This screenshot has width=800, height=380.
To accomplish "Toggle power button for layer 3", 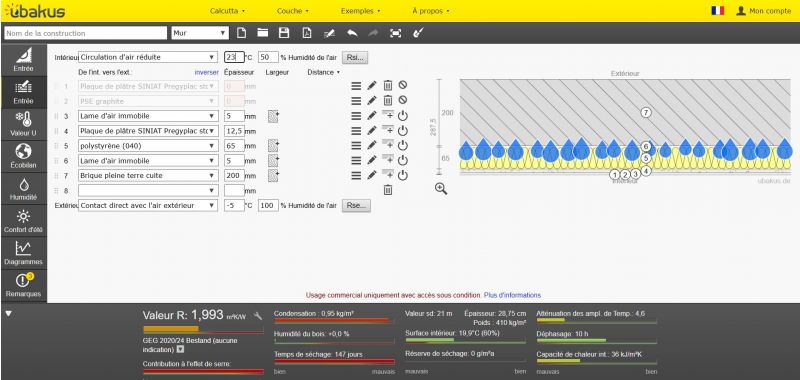I will click(403, 116).
